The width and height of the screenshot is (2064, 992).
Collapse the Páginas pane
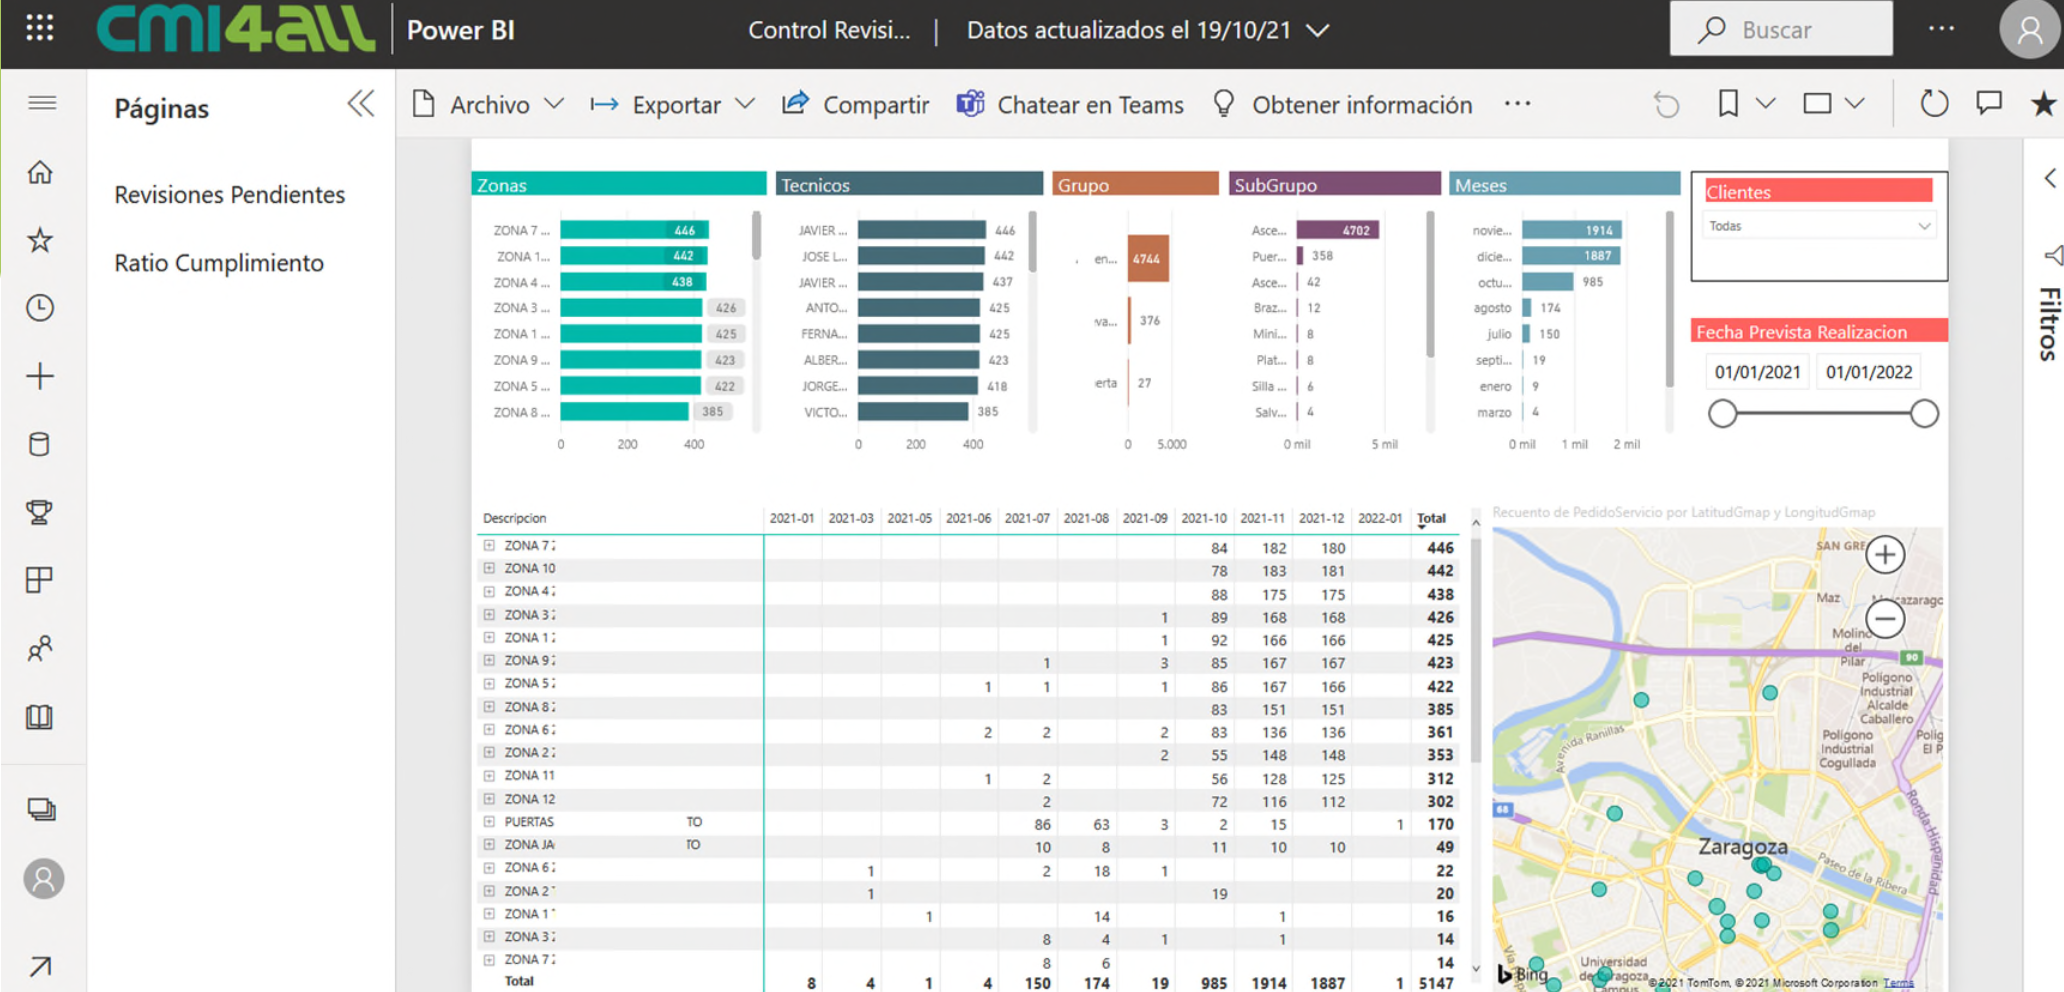[360, 104]
